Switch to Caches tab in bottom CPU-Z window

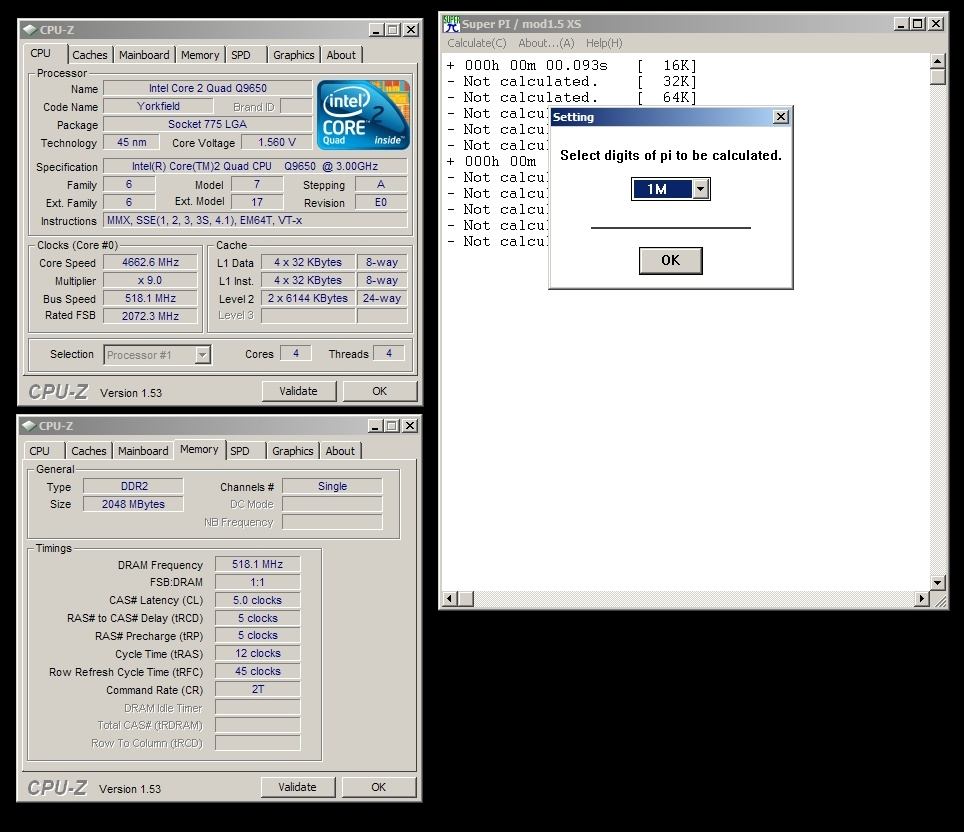(89, 451)
